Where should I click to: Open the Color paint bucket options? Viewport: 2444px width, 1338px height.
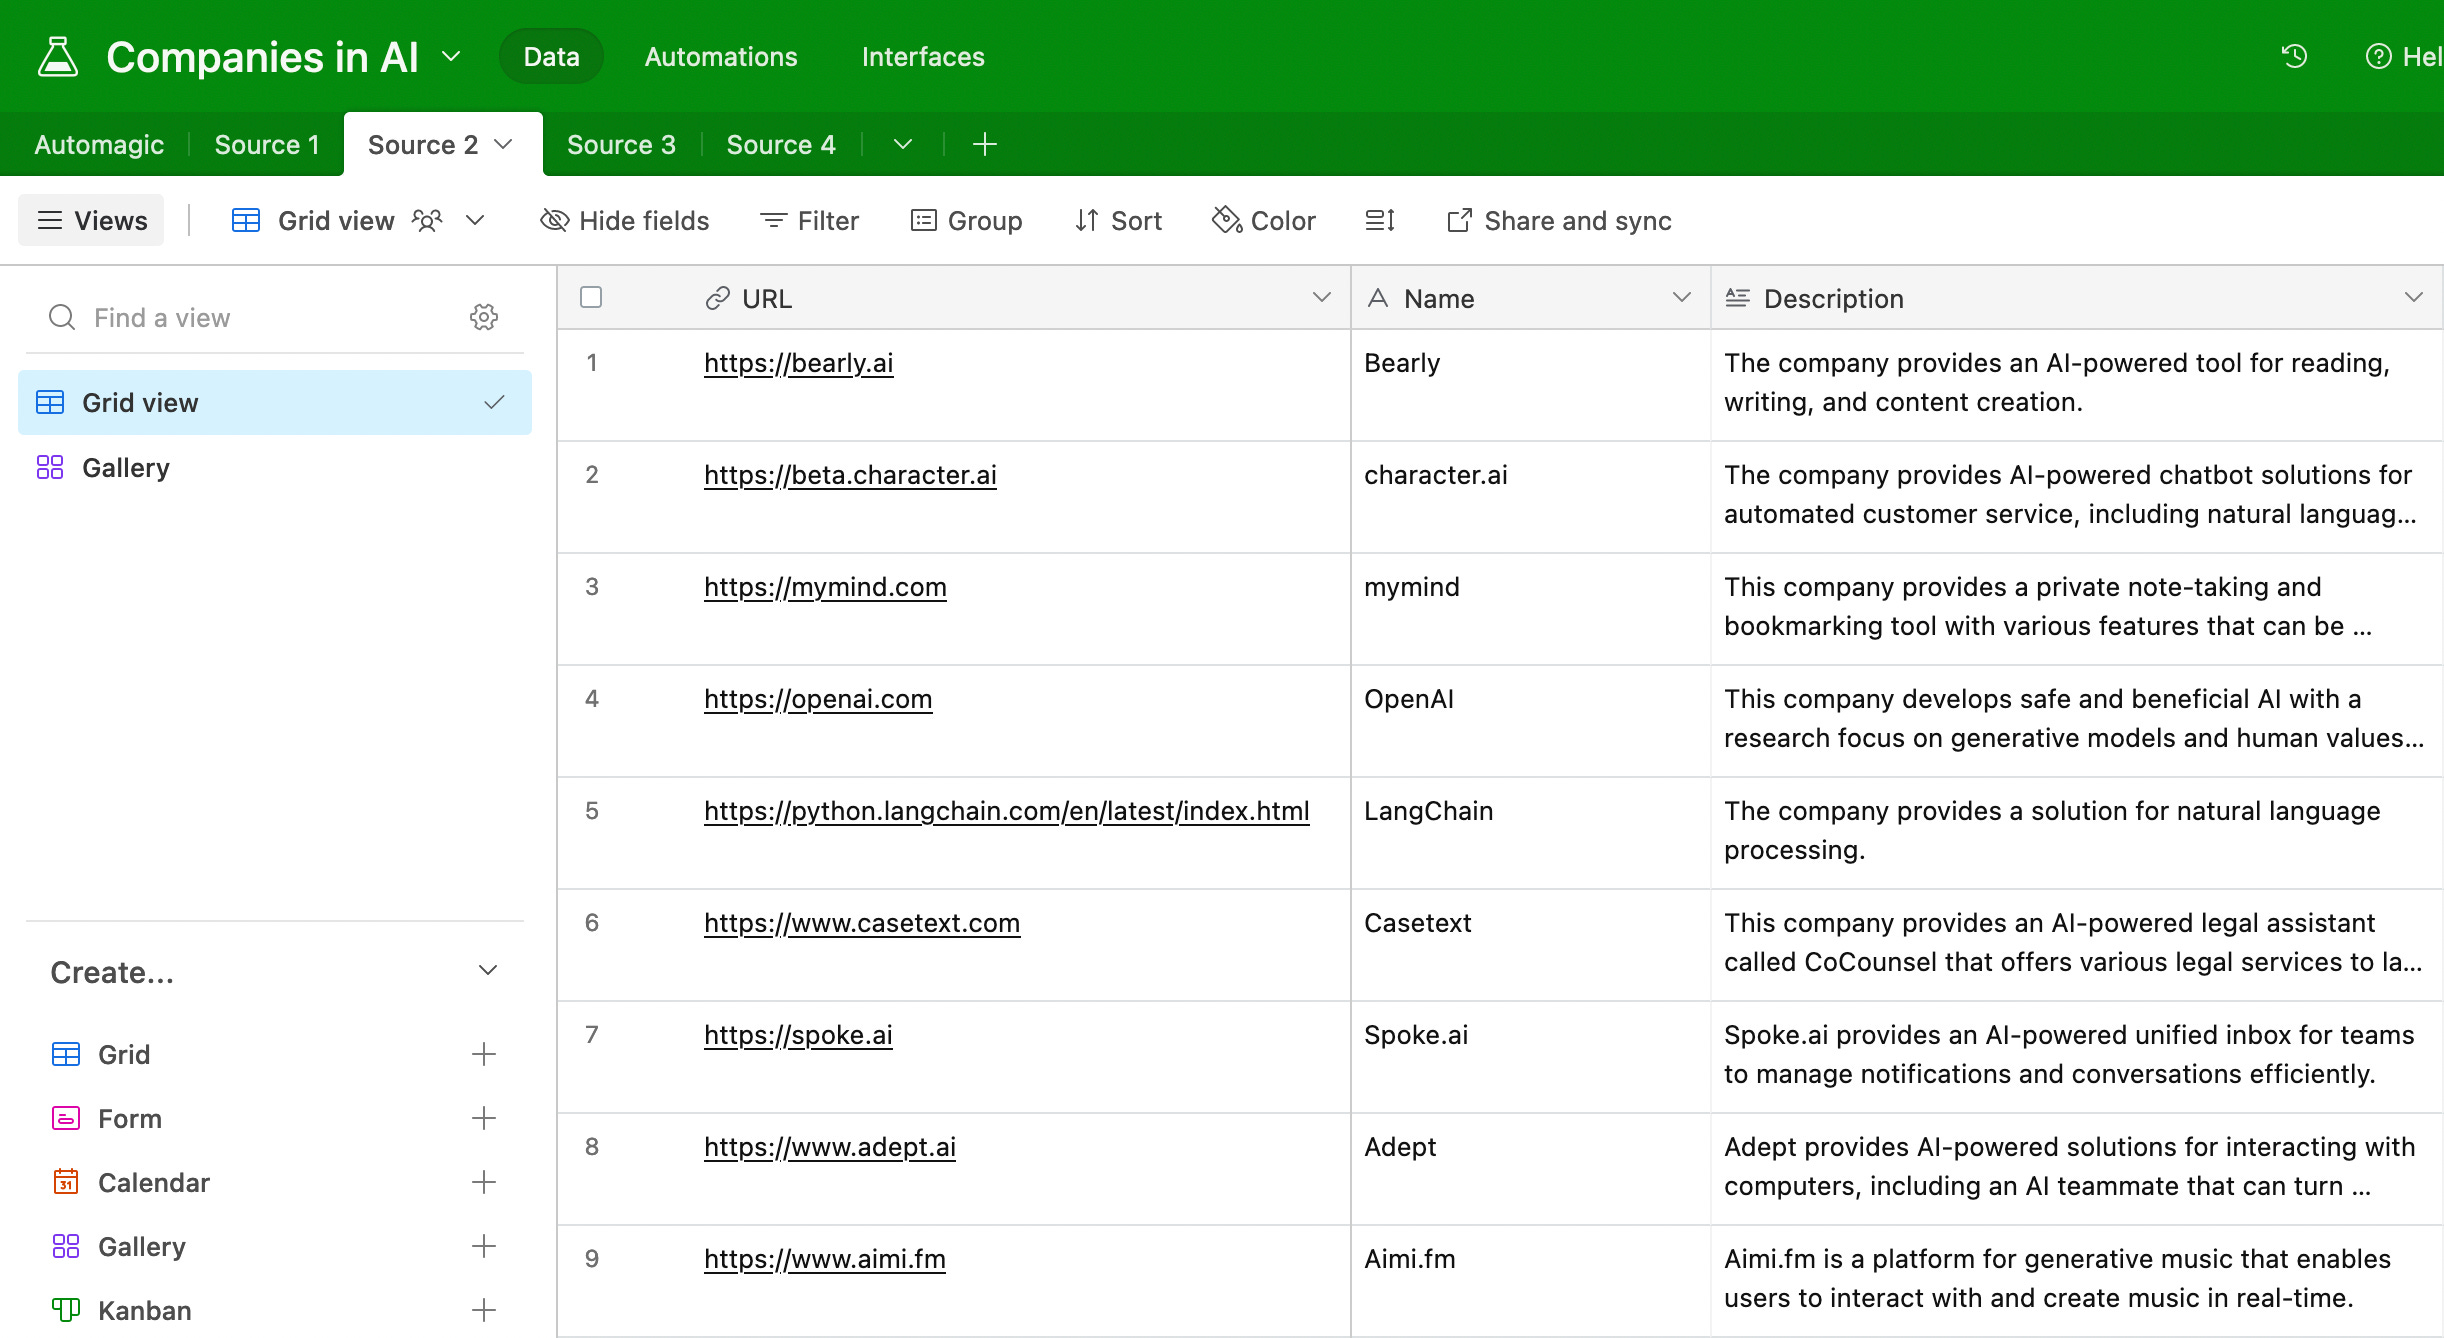(x=1264, y=220)
